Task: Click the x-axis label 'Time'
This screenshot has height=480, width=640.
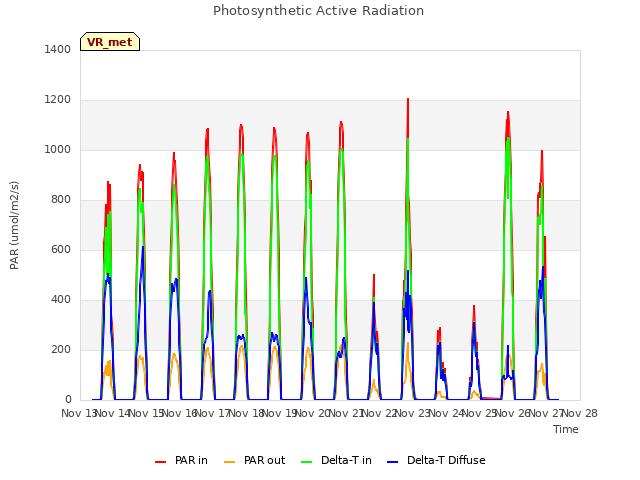Action: 566,429
